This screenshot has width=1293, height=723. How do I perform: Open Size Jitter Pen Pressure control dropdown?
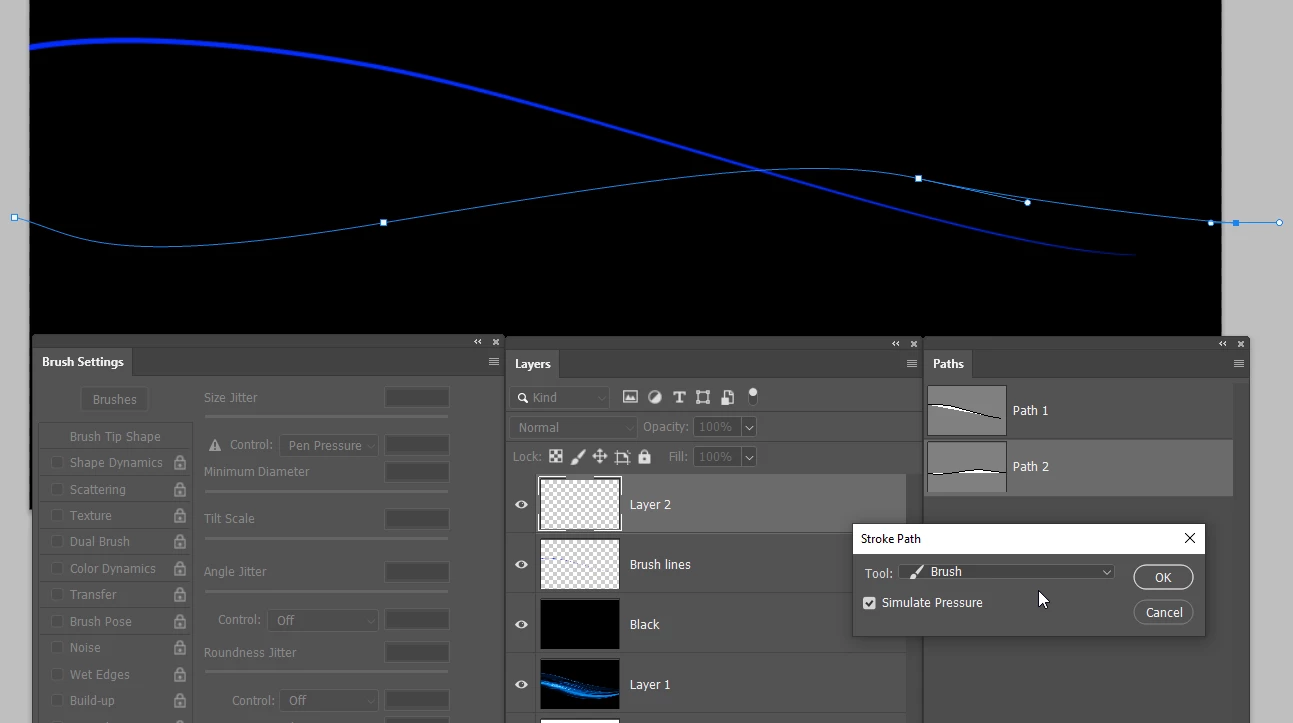tap(328, 445)
